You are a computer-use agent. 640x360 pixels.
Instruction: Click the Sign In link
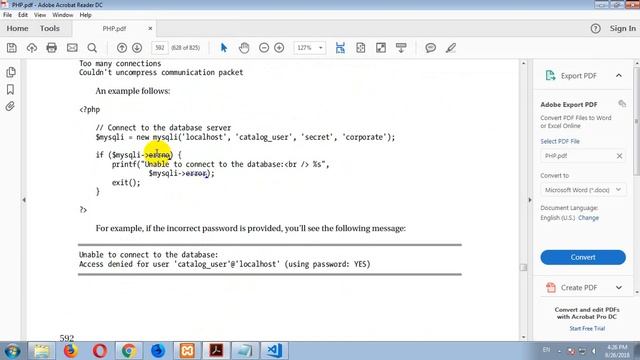tap(622, 29)
